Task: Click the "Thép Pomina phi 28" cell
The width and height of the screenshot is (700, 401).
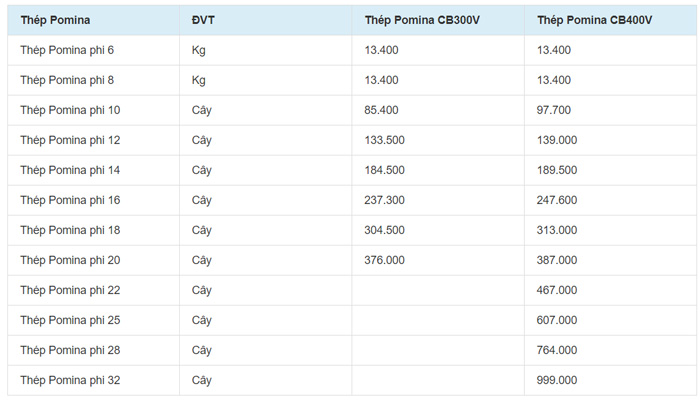Action: pyautogui.click(x=70, y=350)
